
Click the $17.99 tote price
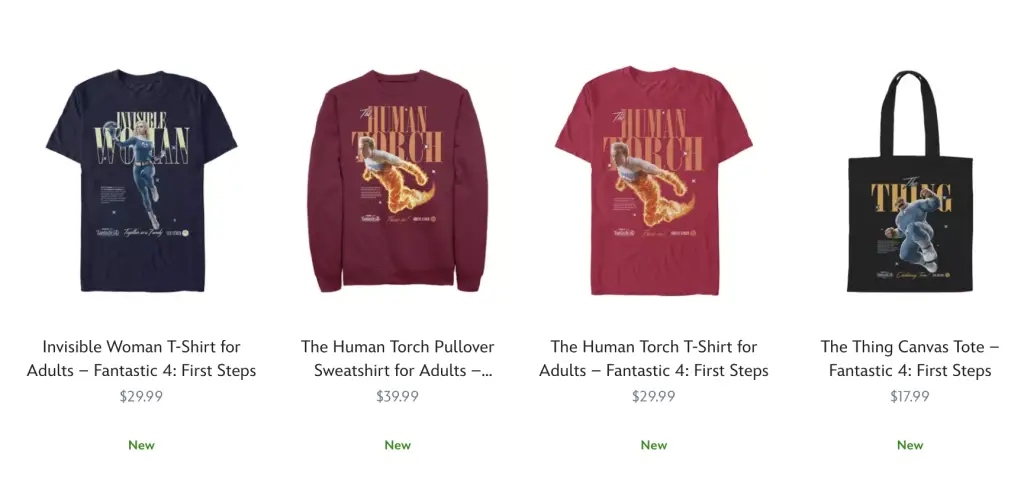point(910,396)
